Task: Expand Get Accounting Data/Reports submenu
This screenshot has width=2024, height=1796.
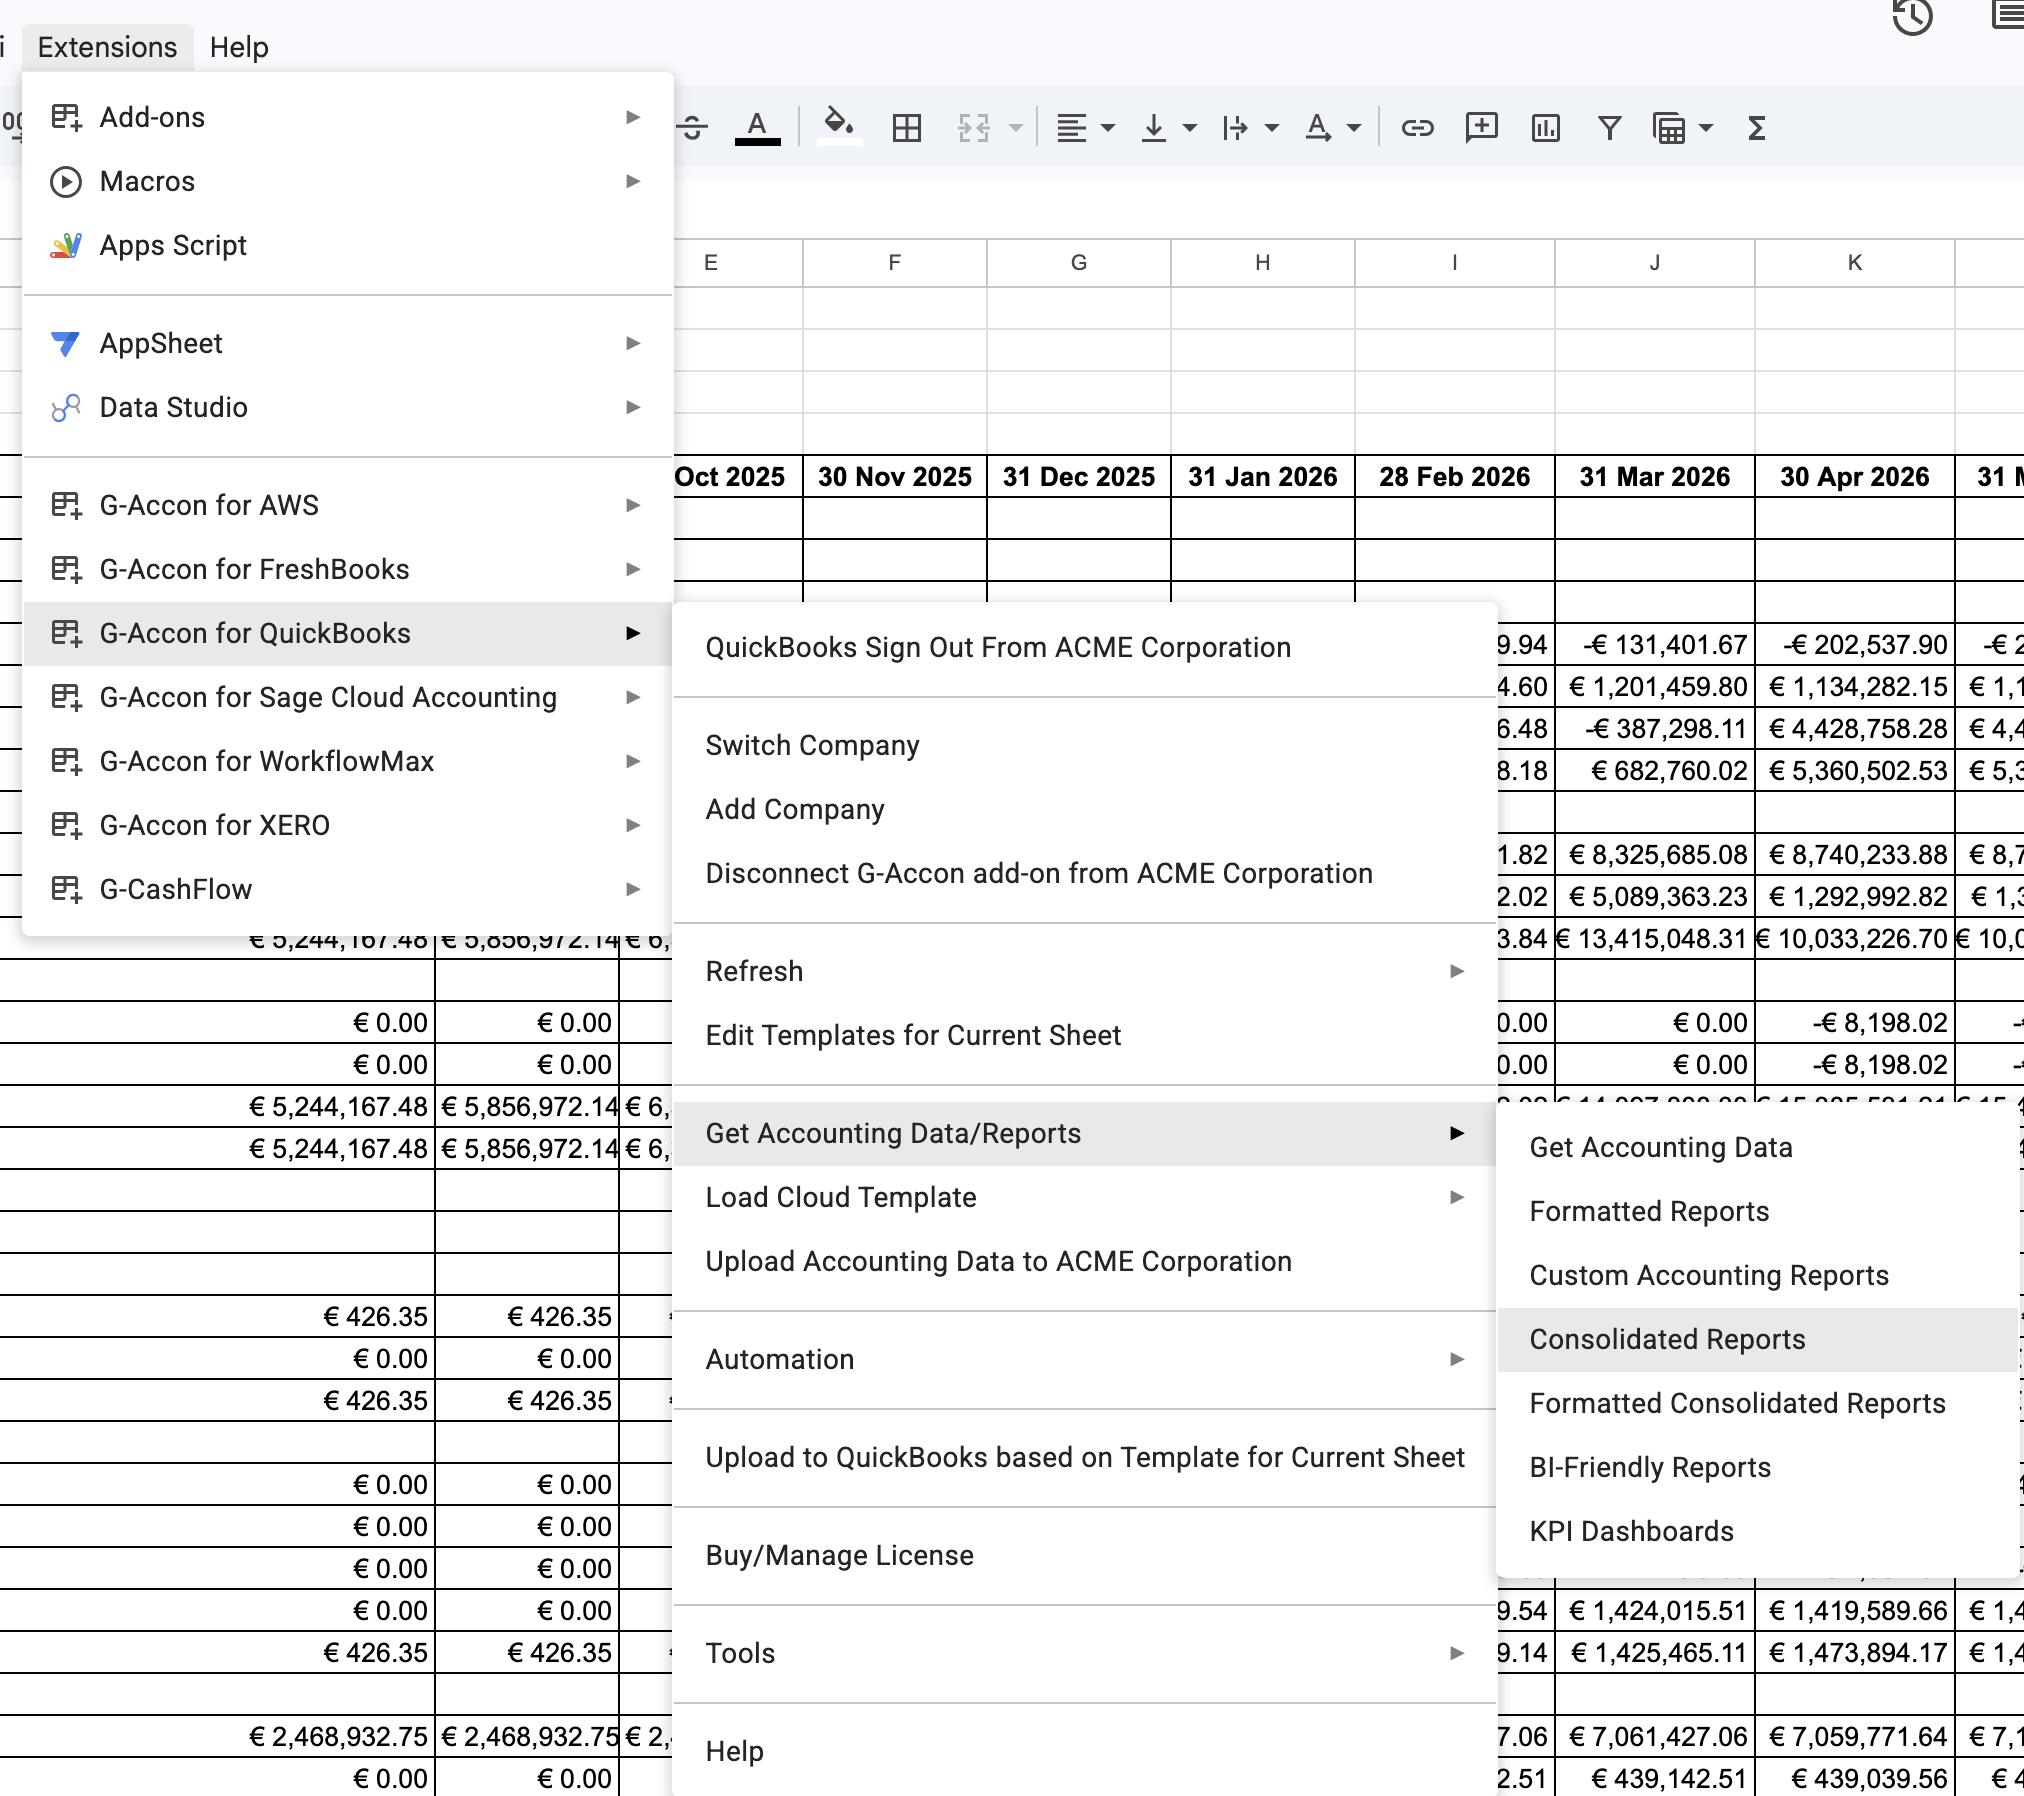Action: (x=1085, y=1133)
